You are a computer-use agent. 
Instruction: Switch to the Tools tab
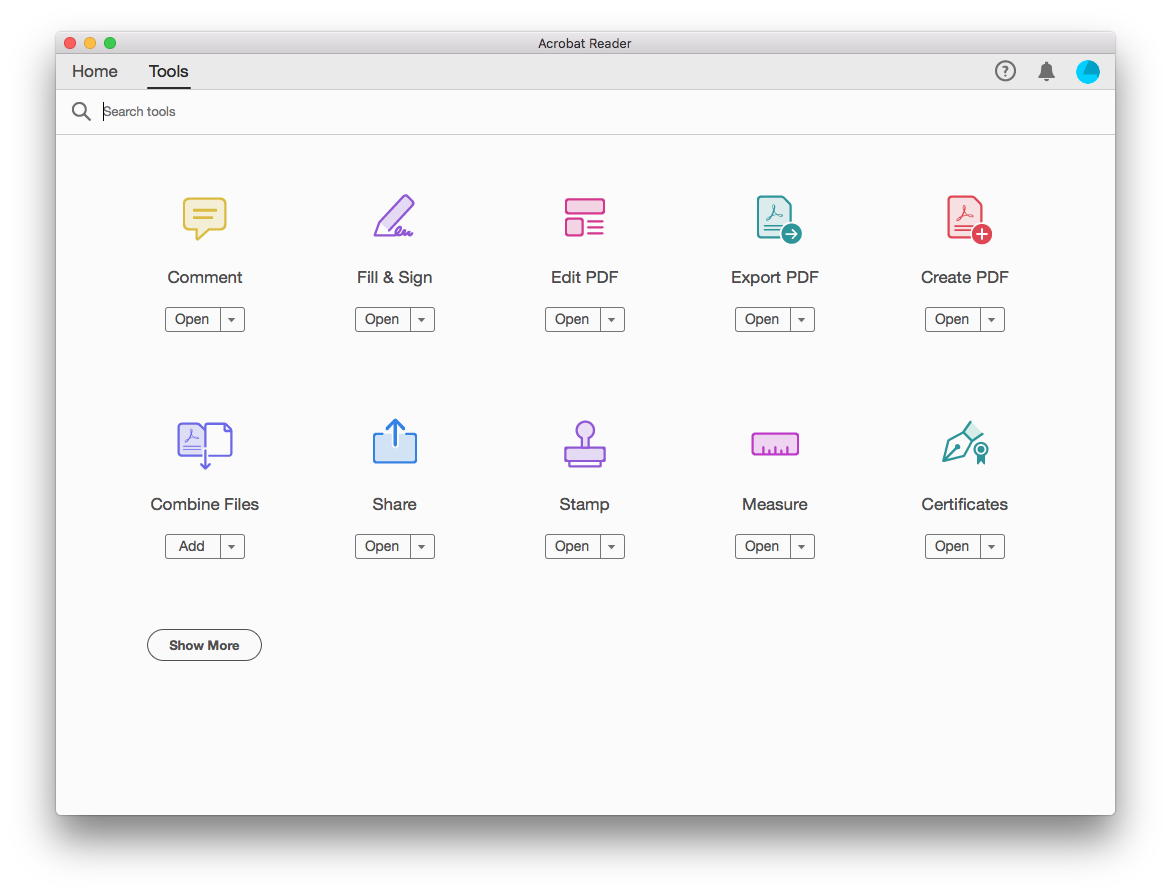click(169, 72)
